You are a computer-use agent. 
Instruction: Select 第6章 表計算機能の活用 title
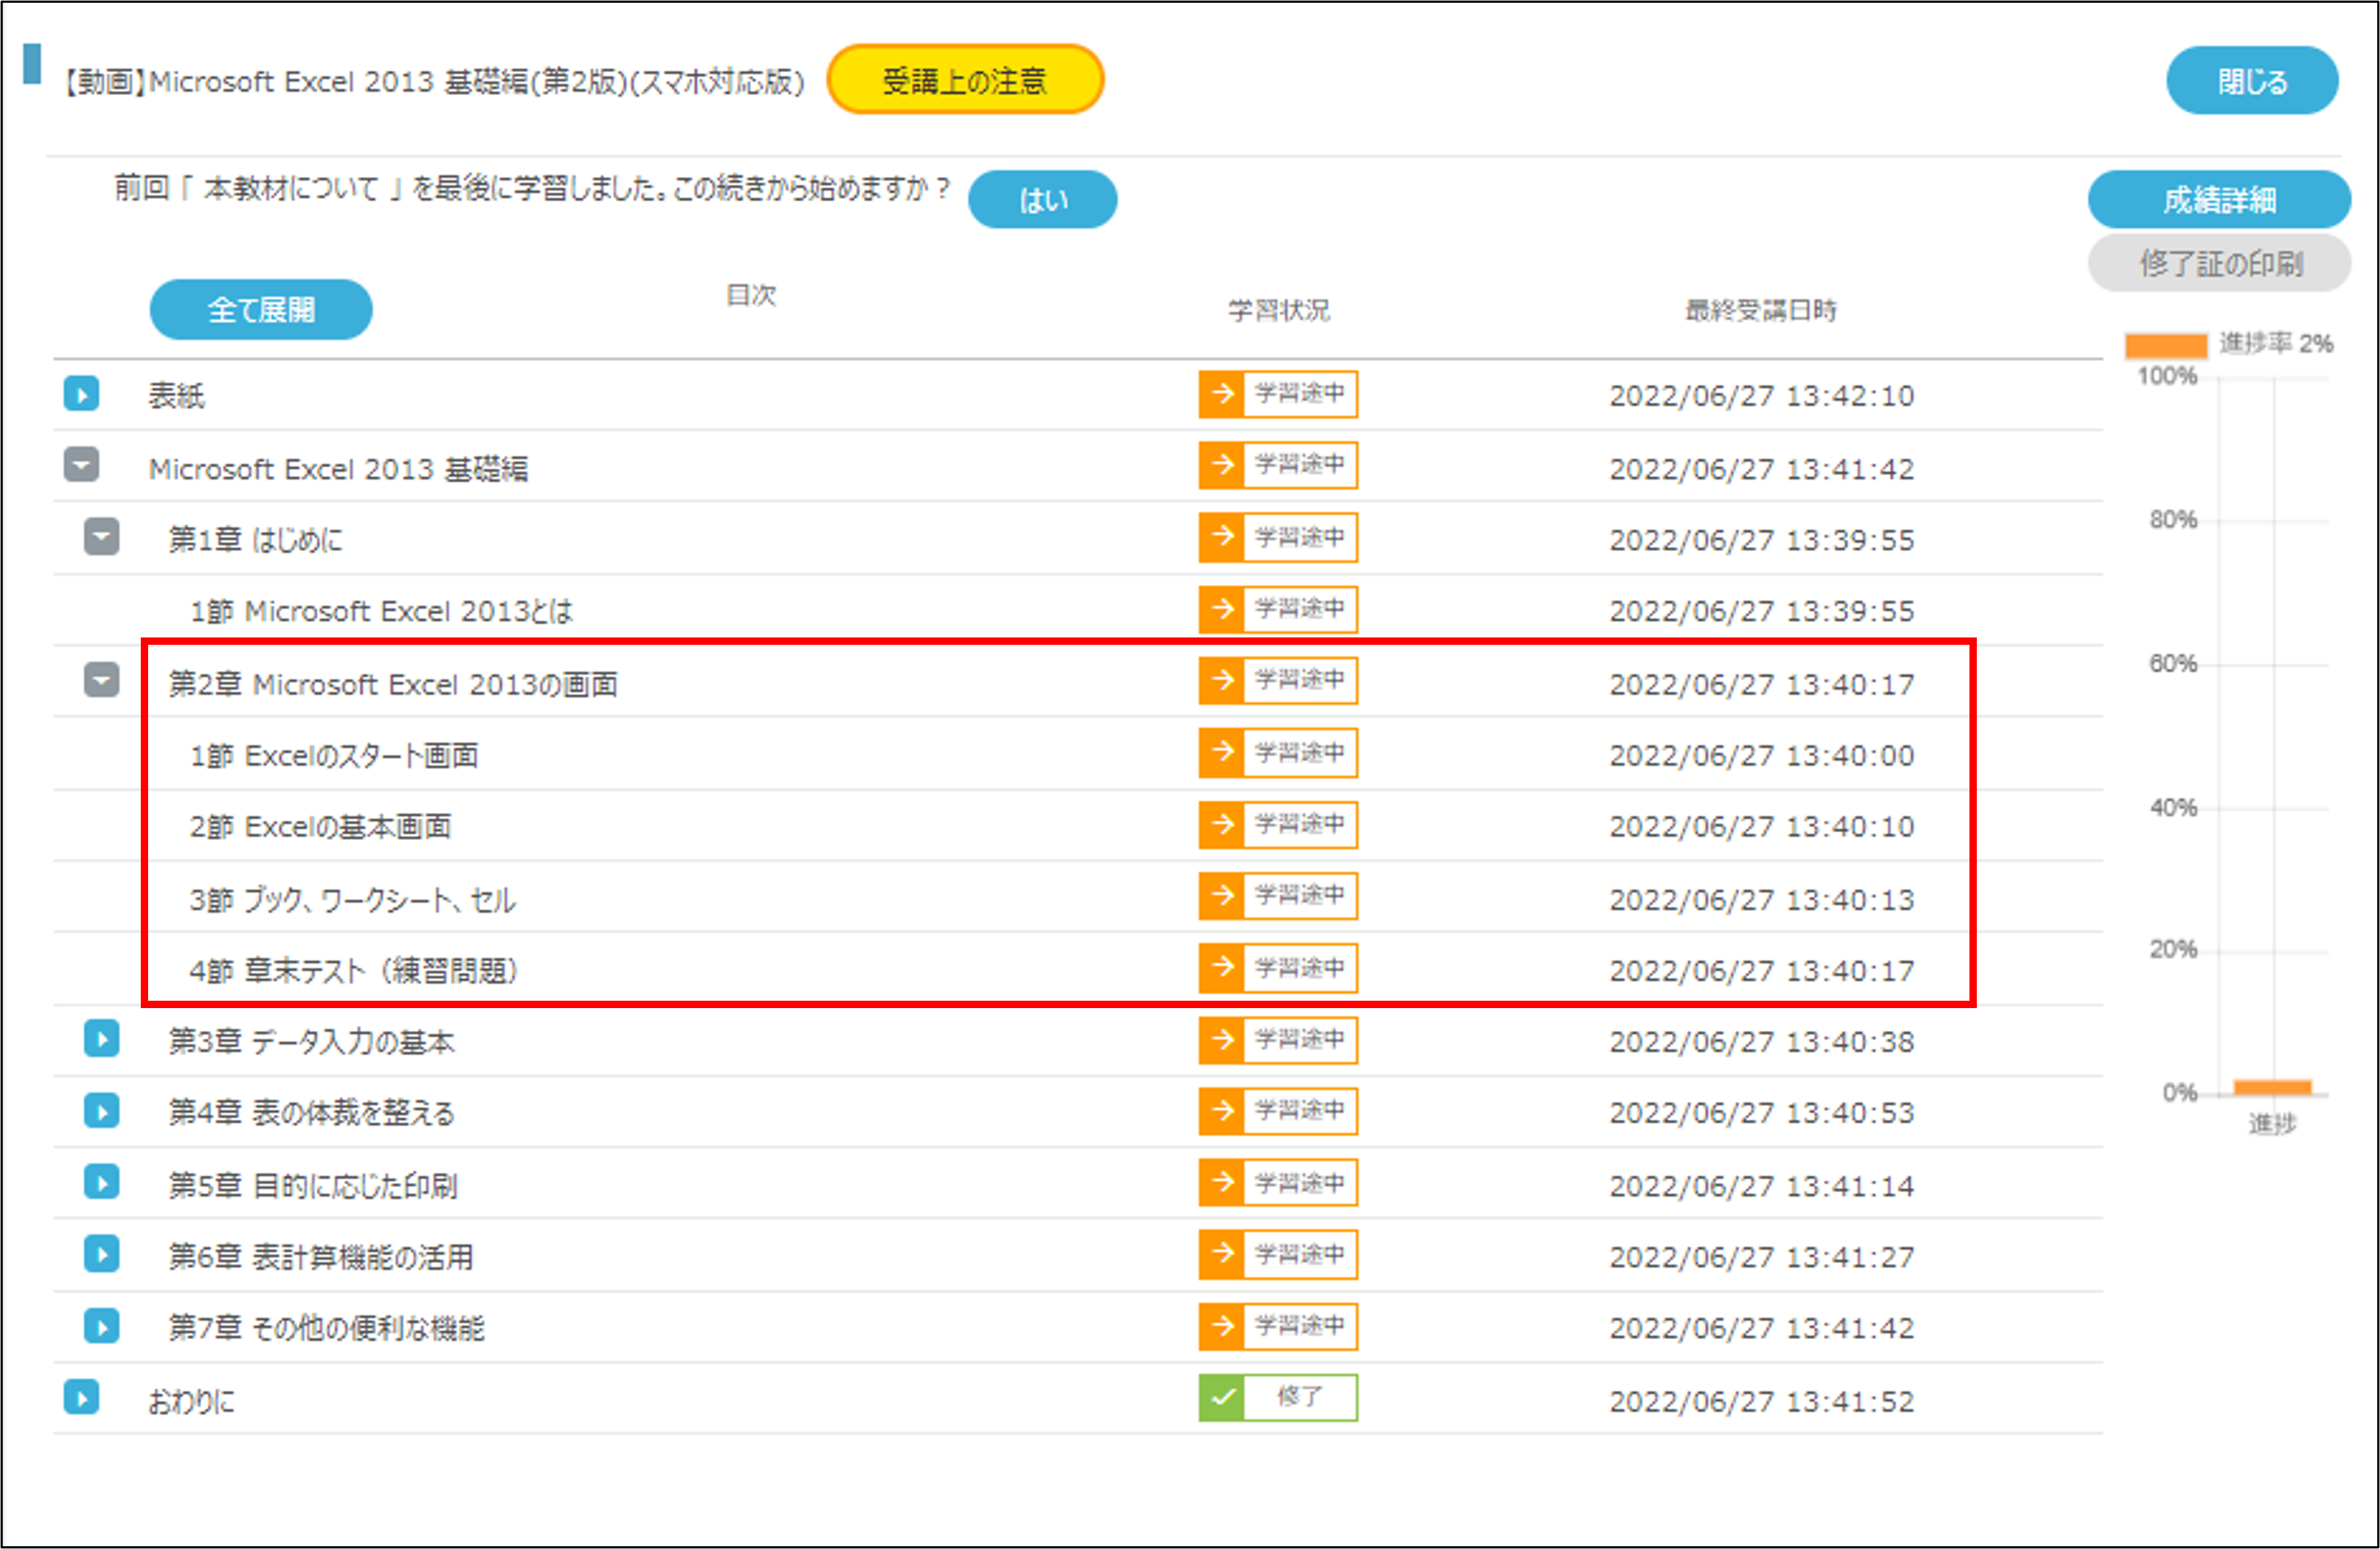(x=321, y=1257)
